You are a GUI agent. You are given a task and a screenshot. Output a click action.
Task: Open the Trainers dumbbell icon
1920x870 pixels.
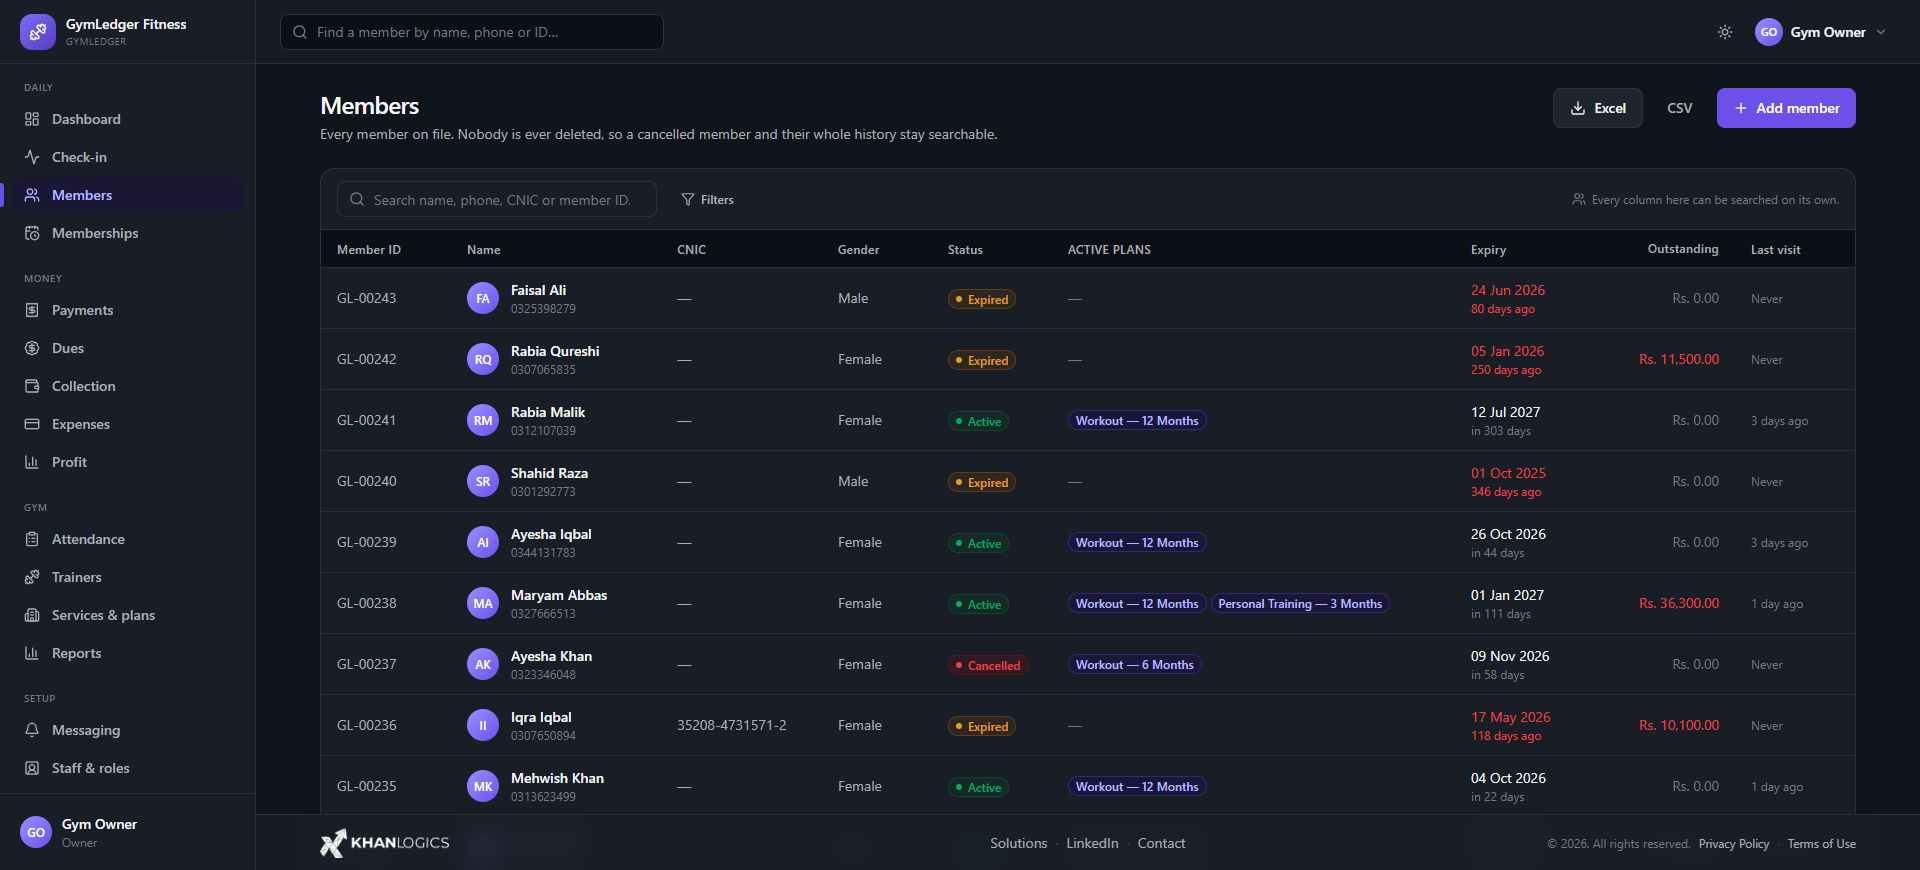[x=32, y=577]
